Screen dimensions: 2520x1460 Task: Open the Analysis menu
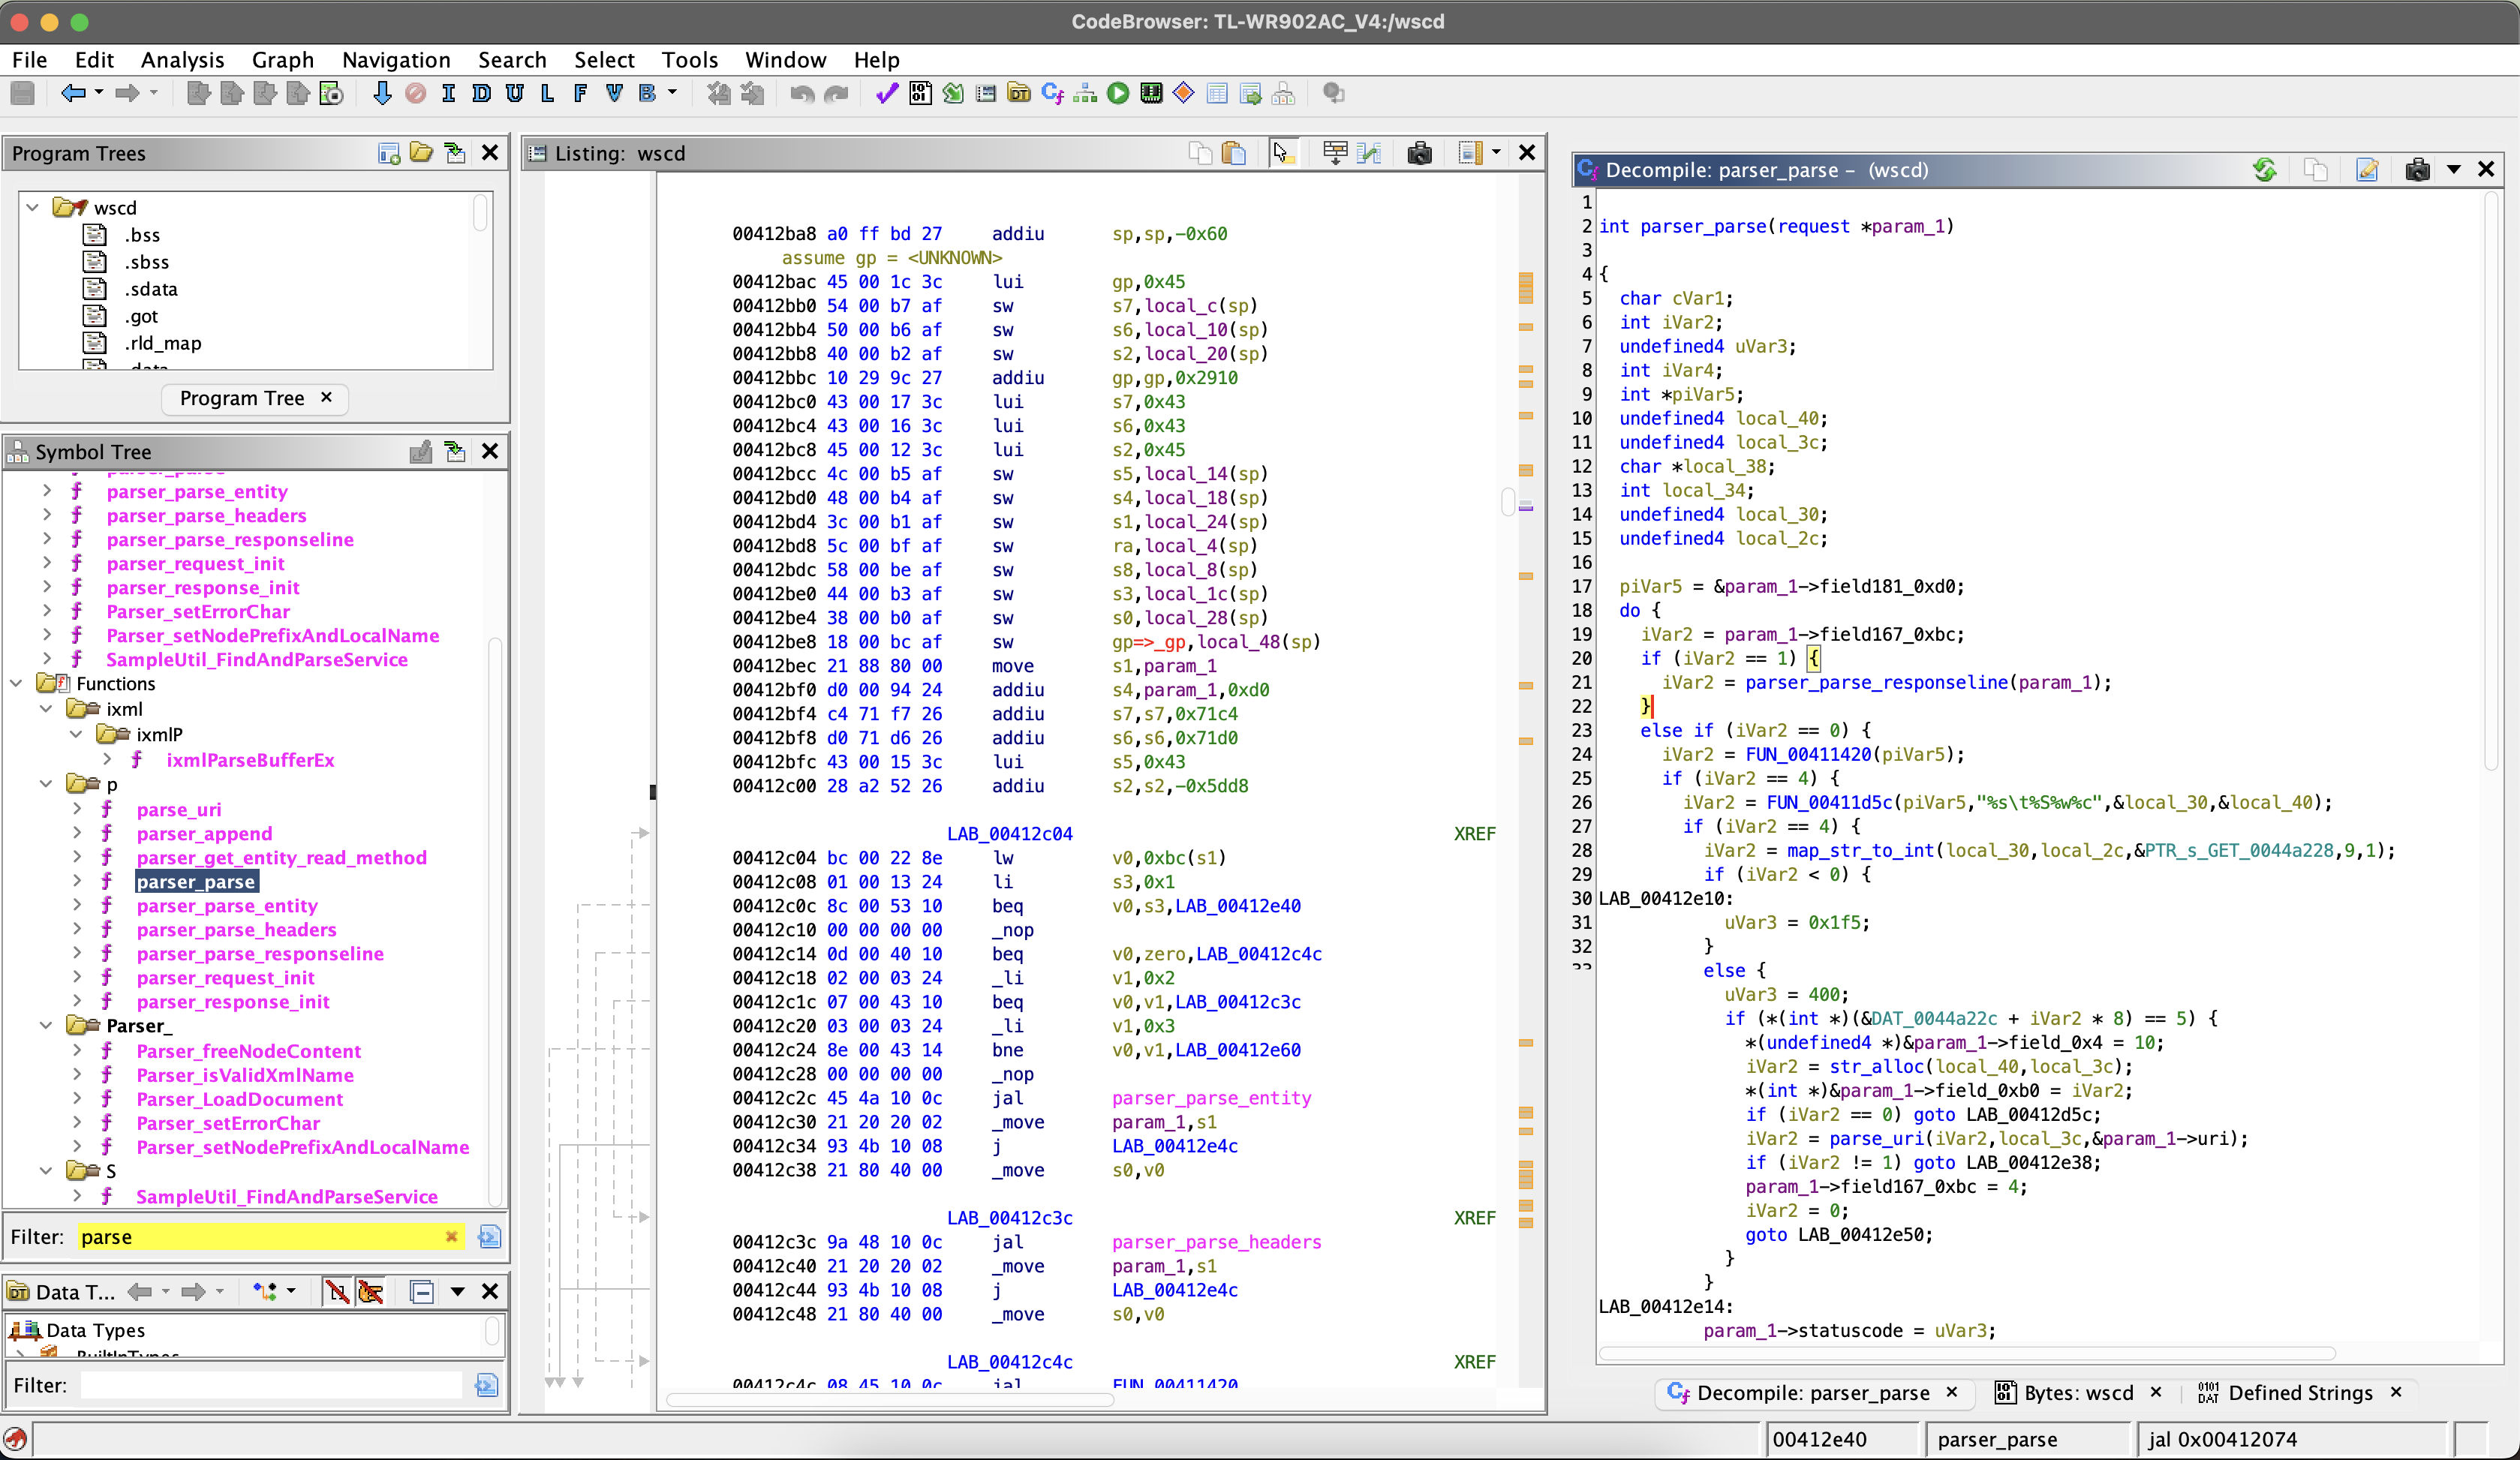[x=182, y=60]
